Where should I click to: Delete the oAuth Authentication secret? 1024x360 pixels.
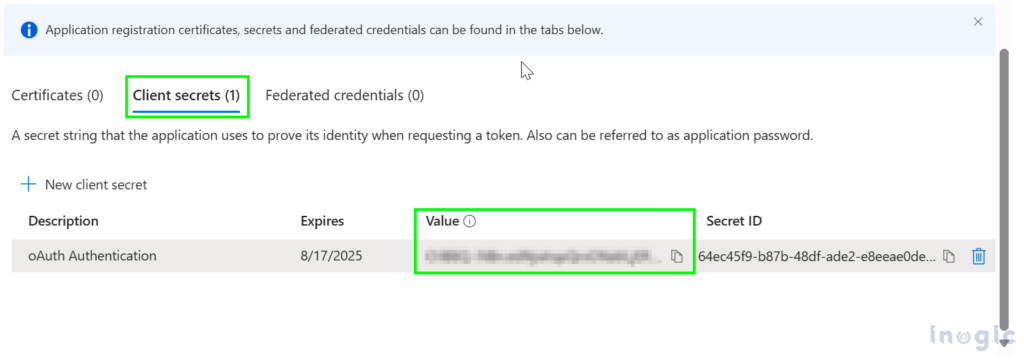point(978,256)
